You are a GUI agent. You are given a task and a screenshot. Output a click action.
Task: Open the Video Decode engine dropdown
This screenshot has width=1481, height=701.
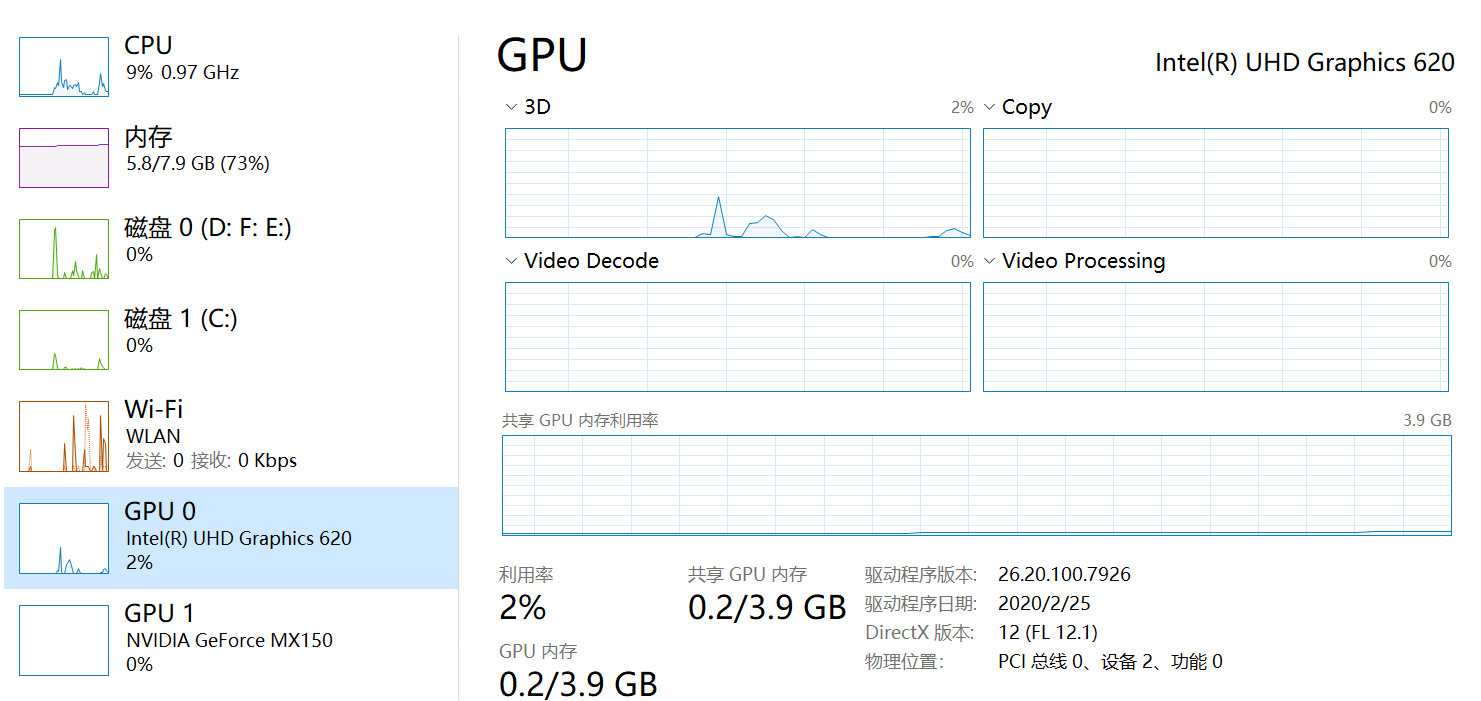click(510, 260)
